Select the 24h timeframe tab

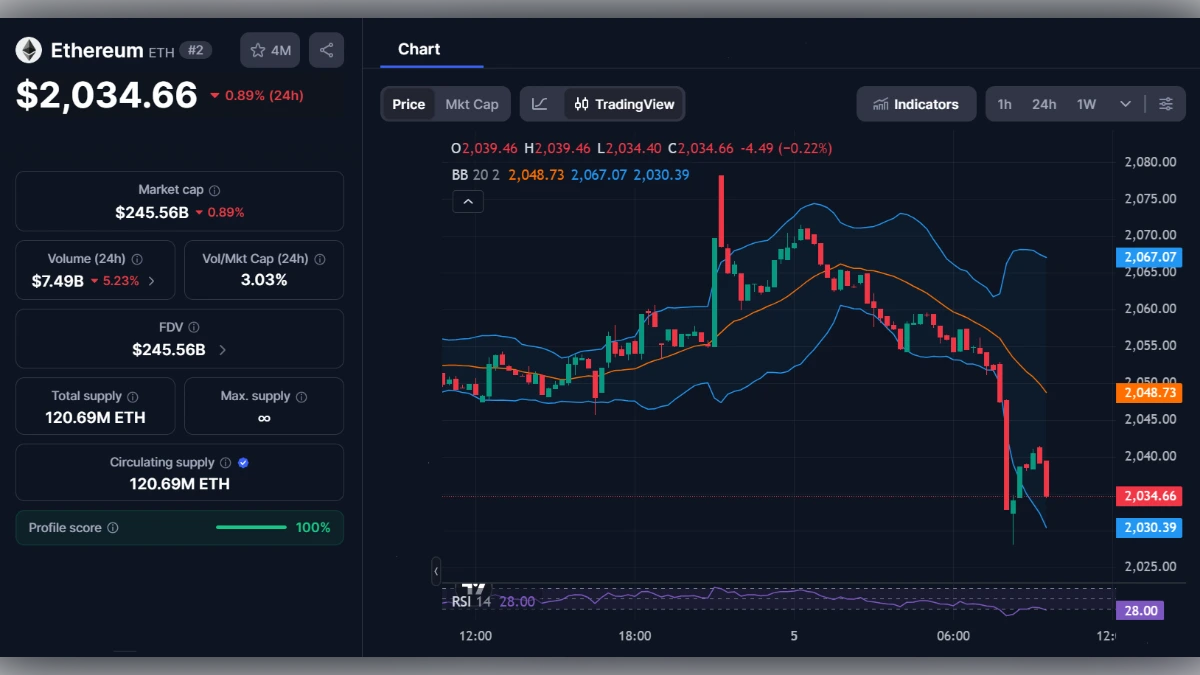(x=1043, y=103)
